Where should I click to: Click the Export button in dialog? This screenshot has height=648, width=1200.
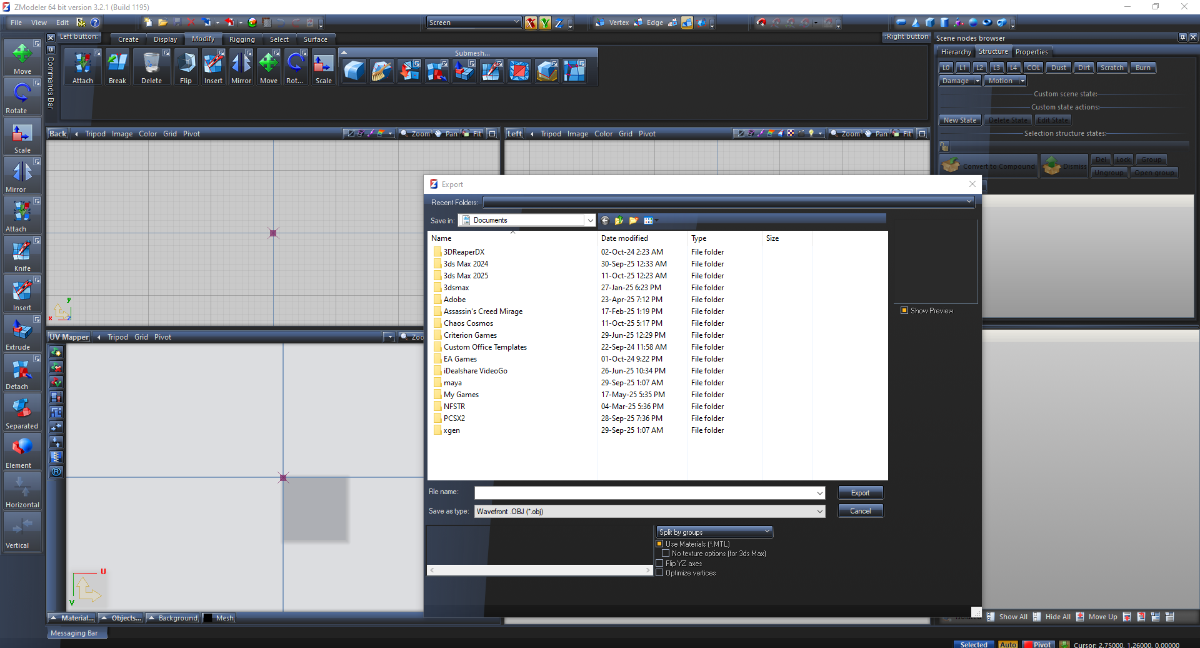point(860,492)
